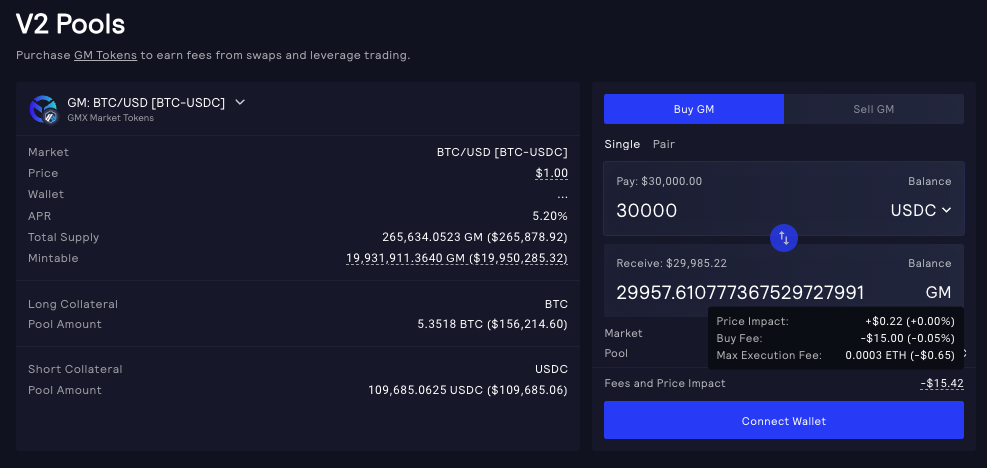Screen dimensions: 987x468
Task: Click the Receive: $29,985.22 label
Action: coord(672,263)
